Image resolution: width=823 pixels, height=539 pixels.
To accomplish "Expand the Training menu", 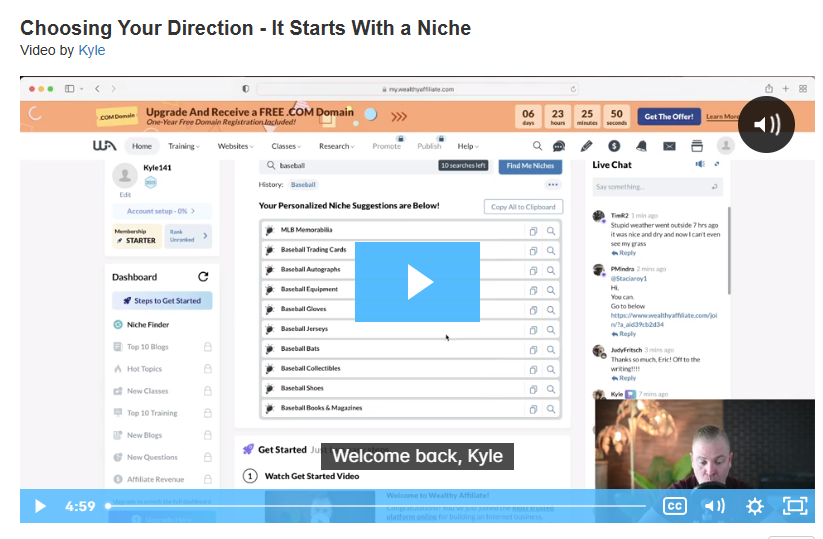I will (x=184, y=146).
